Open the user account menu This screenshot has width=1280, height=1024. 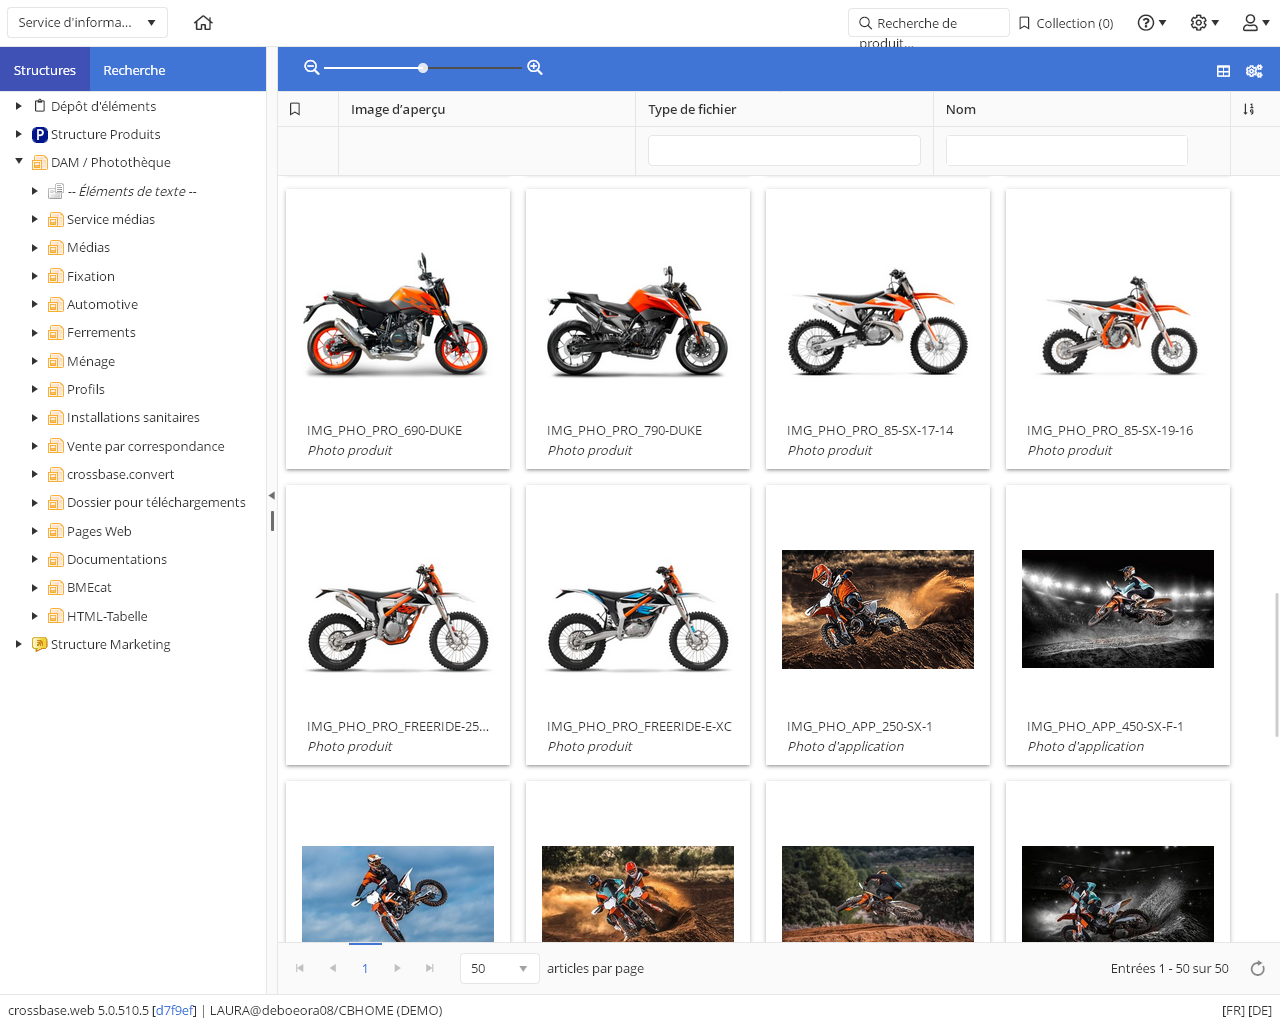point(1255,23)
